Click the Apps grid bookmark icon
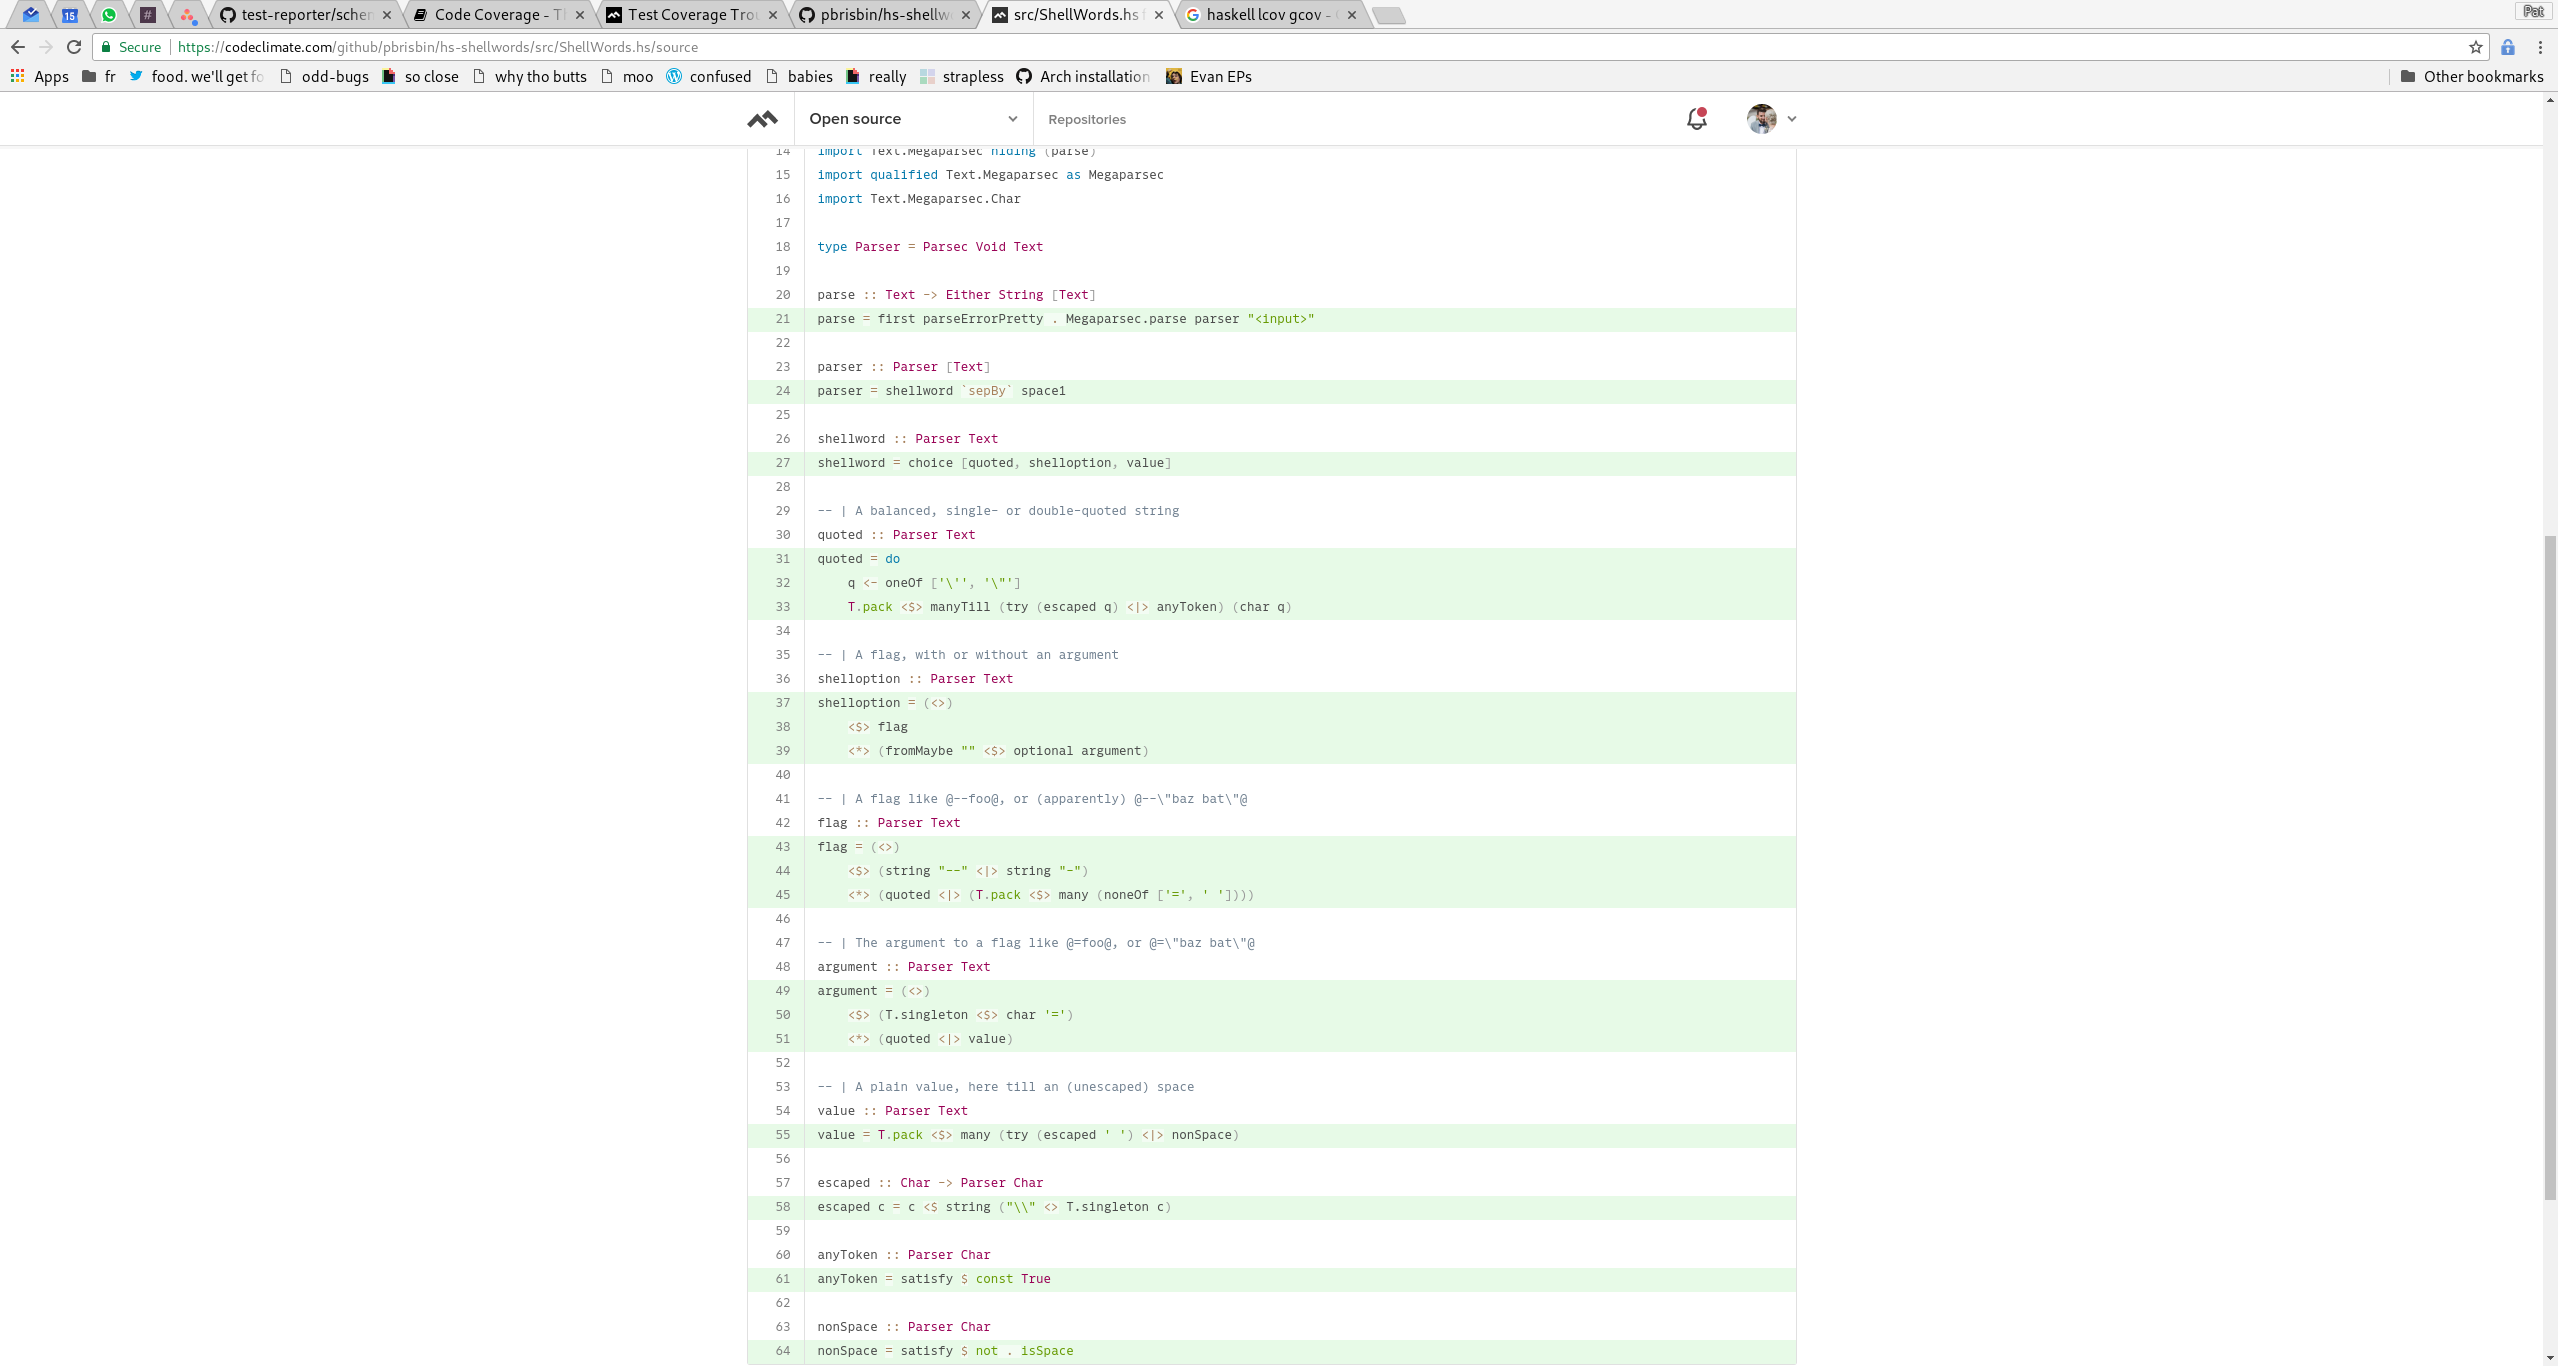The width and height of the screenshot is (2558, 1366). click(x=17, y=76)
